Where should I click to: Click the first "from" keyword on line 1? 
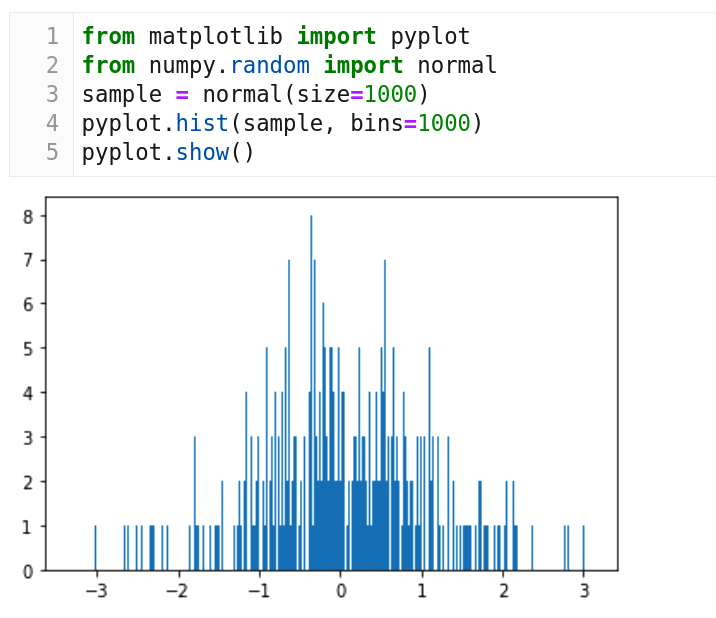point(108,37)
